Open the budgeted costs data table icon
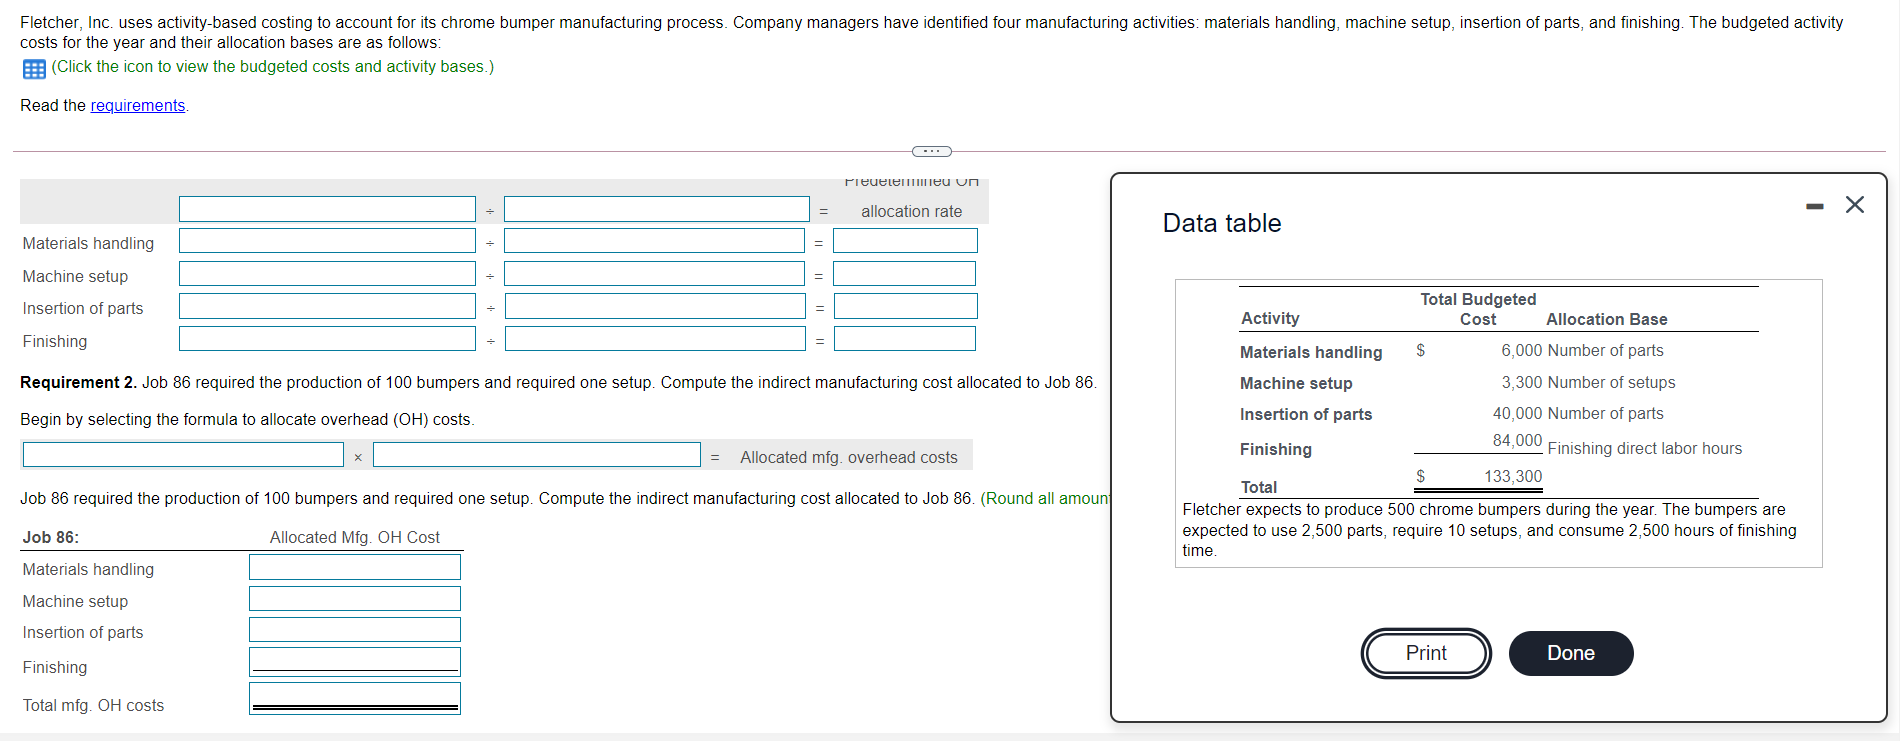 coord(34,69)
